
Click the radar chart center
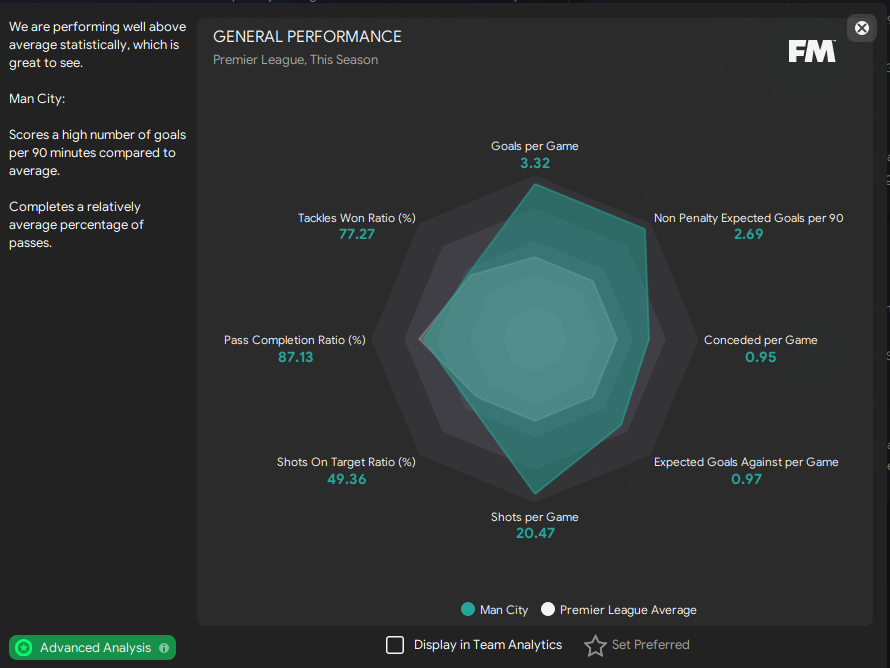(x=535, y=339)
